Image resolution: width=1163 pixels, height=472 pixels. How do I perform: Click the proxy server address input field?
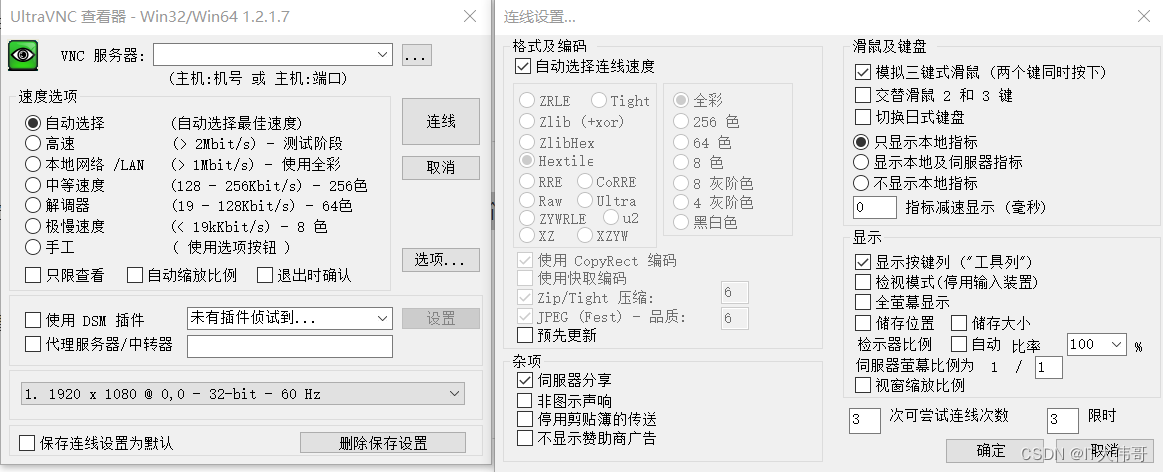click(290, 347)
